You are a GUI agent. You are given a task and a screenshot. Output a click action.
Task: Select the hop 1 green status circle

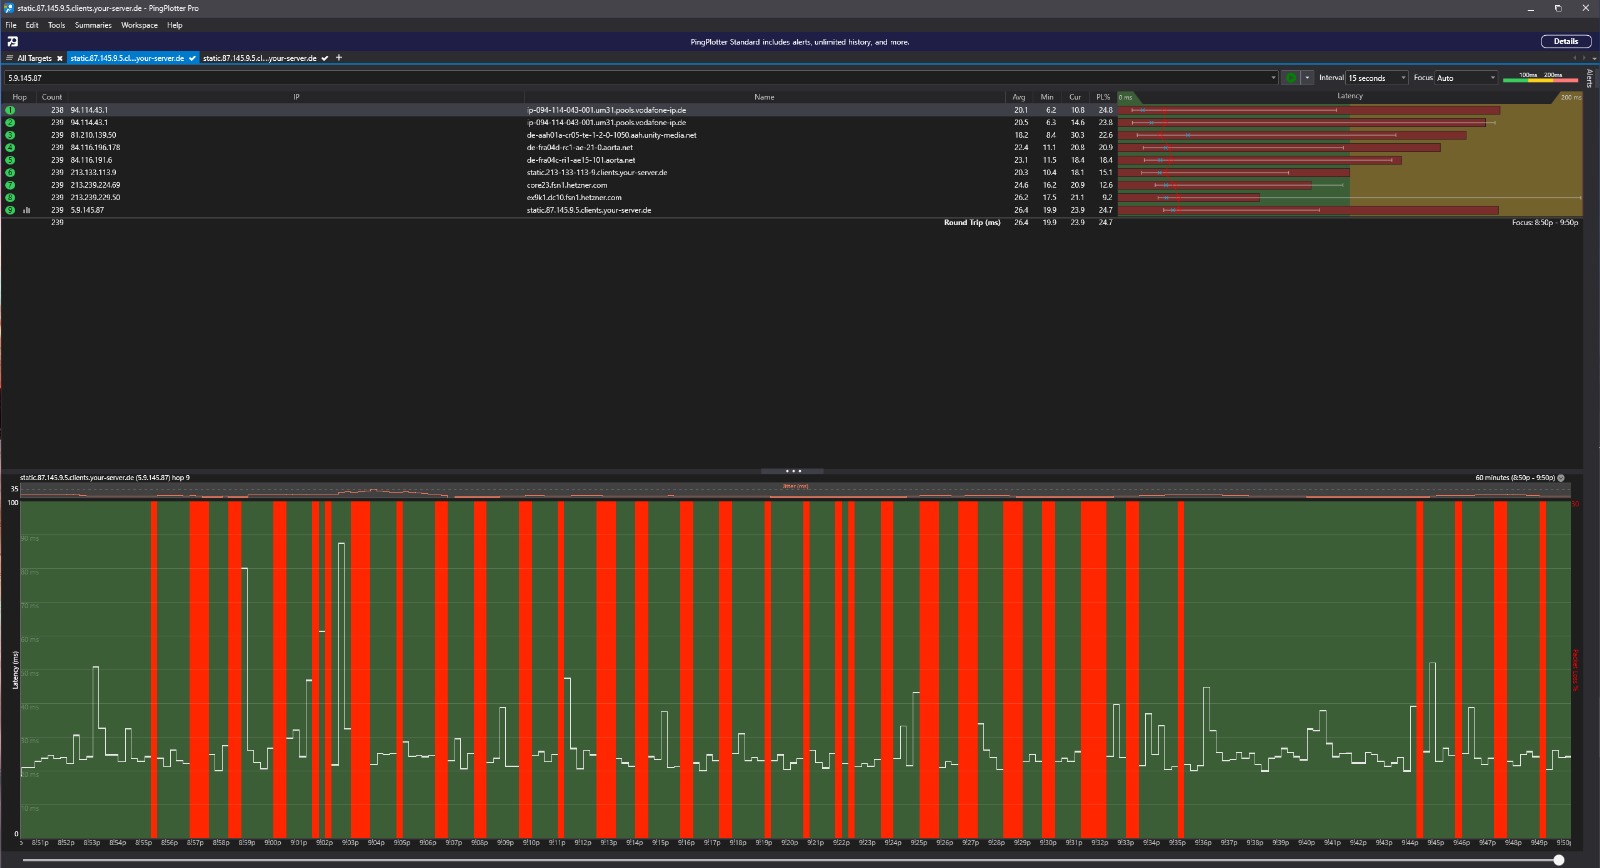[x=10, y=110]
